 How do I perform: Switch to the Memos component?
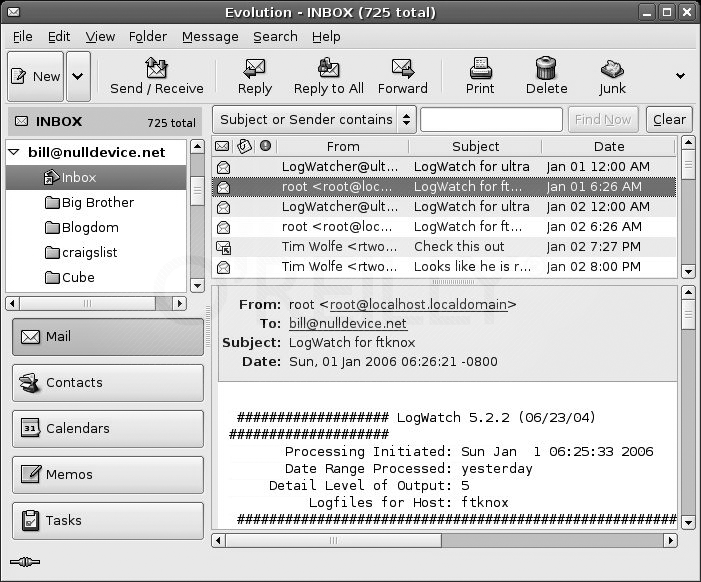pyautogui.click(x=108, y=475)
